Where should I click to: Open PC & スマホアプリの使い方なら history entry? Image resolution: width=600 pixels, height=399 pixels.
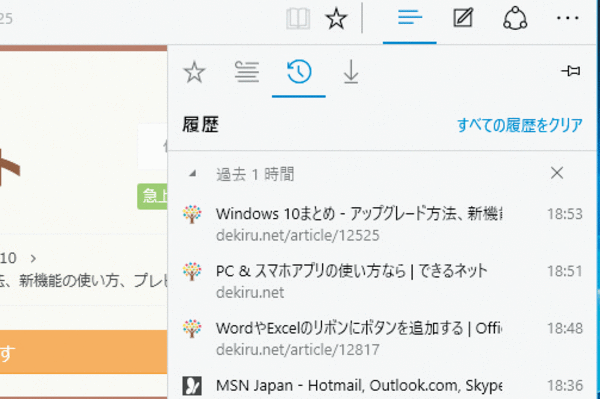[x=383, y=281]
